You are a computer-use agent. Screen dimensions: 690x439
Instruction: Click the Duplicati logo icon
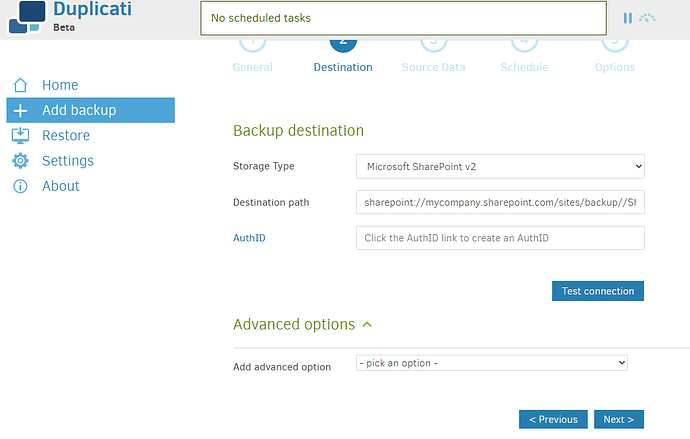tap(26, 17)
